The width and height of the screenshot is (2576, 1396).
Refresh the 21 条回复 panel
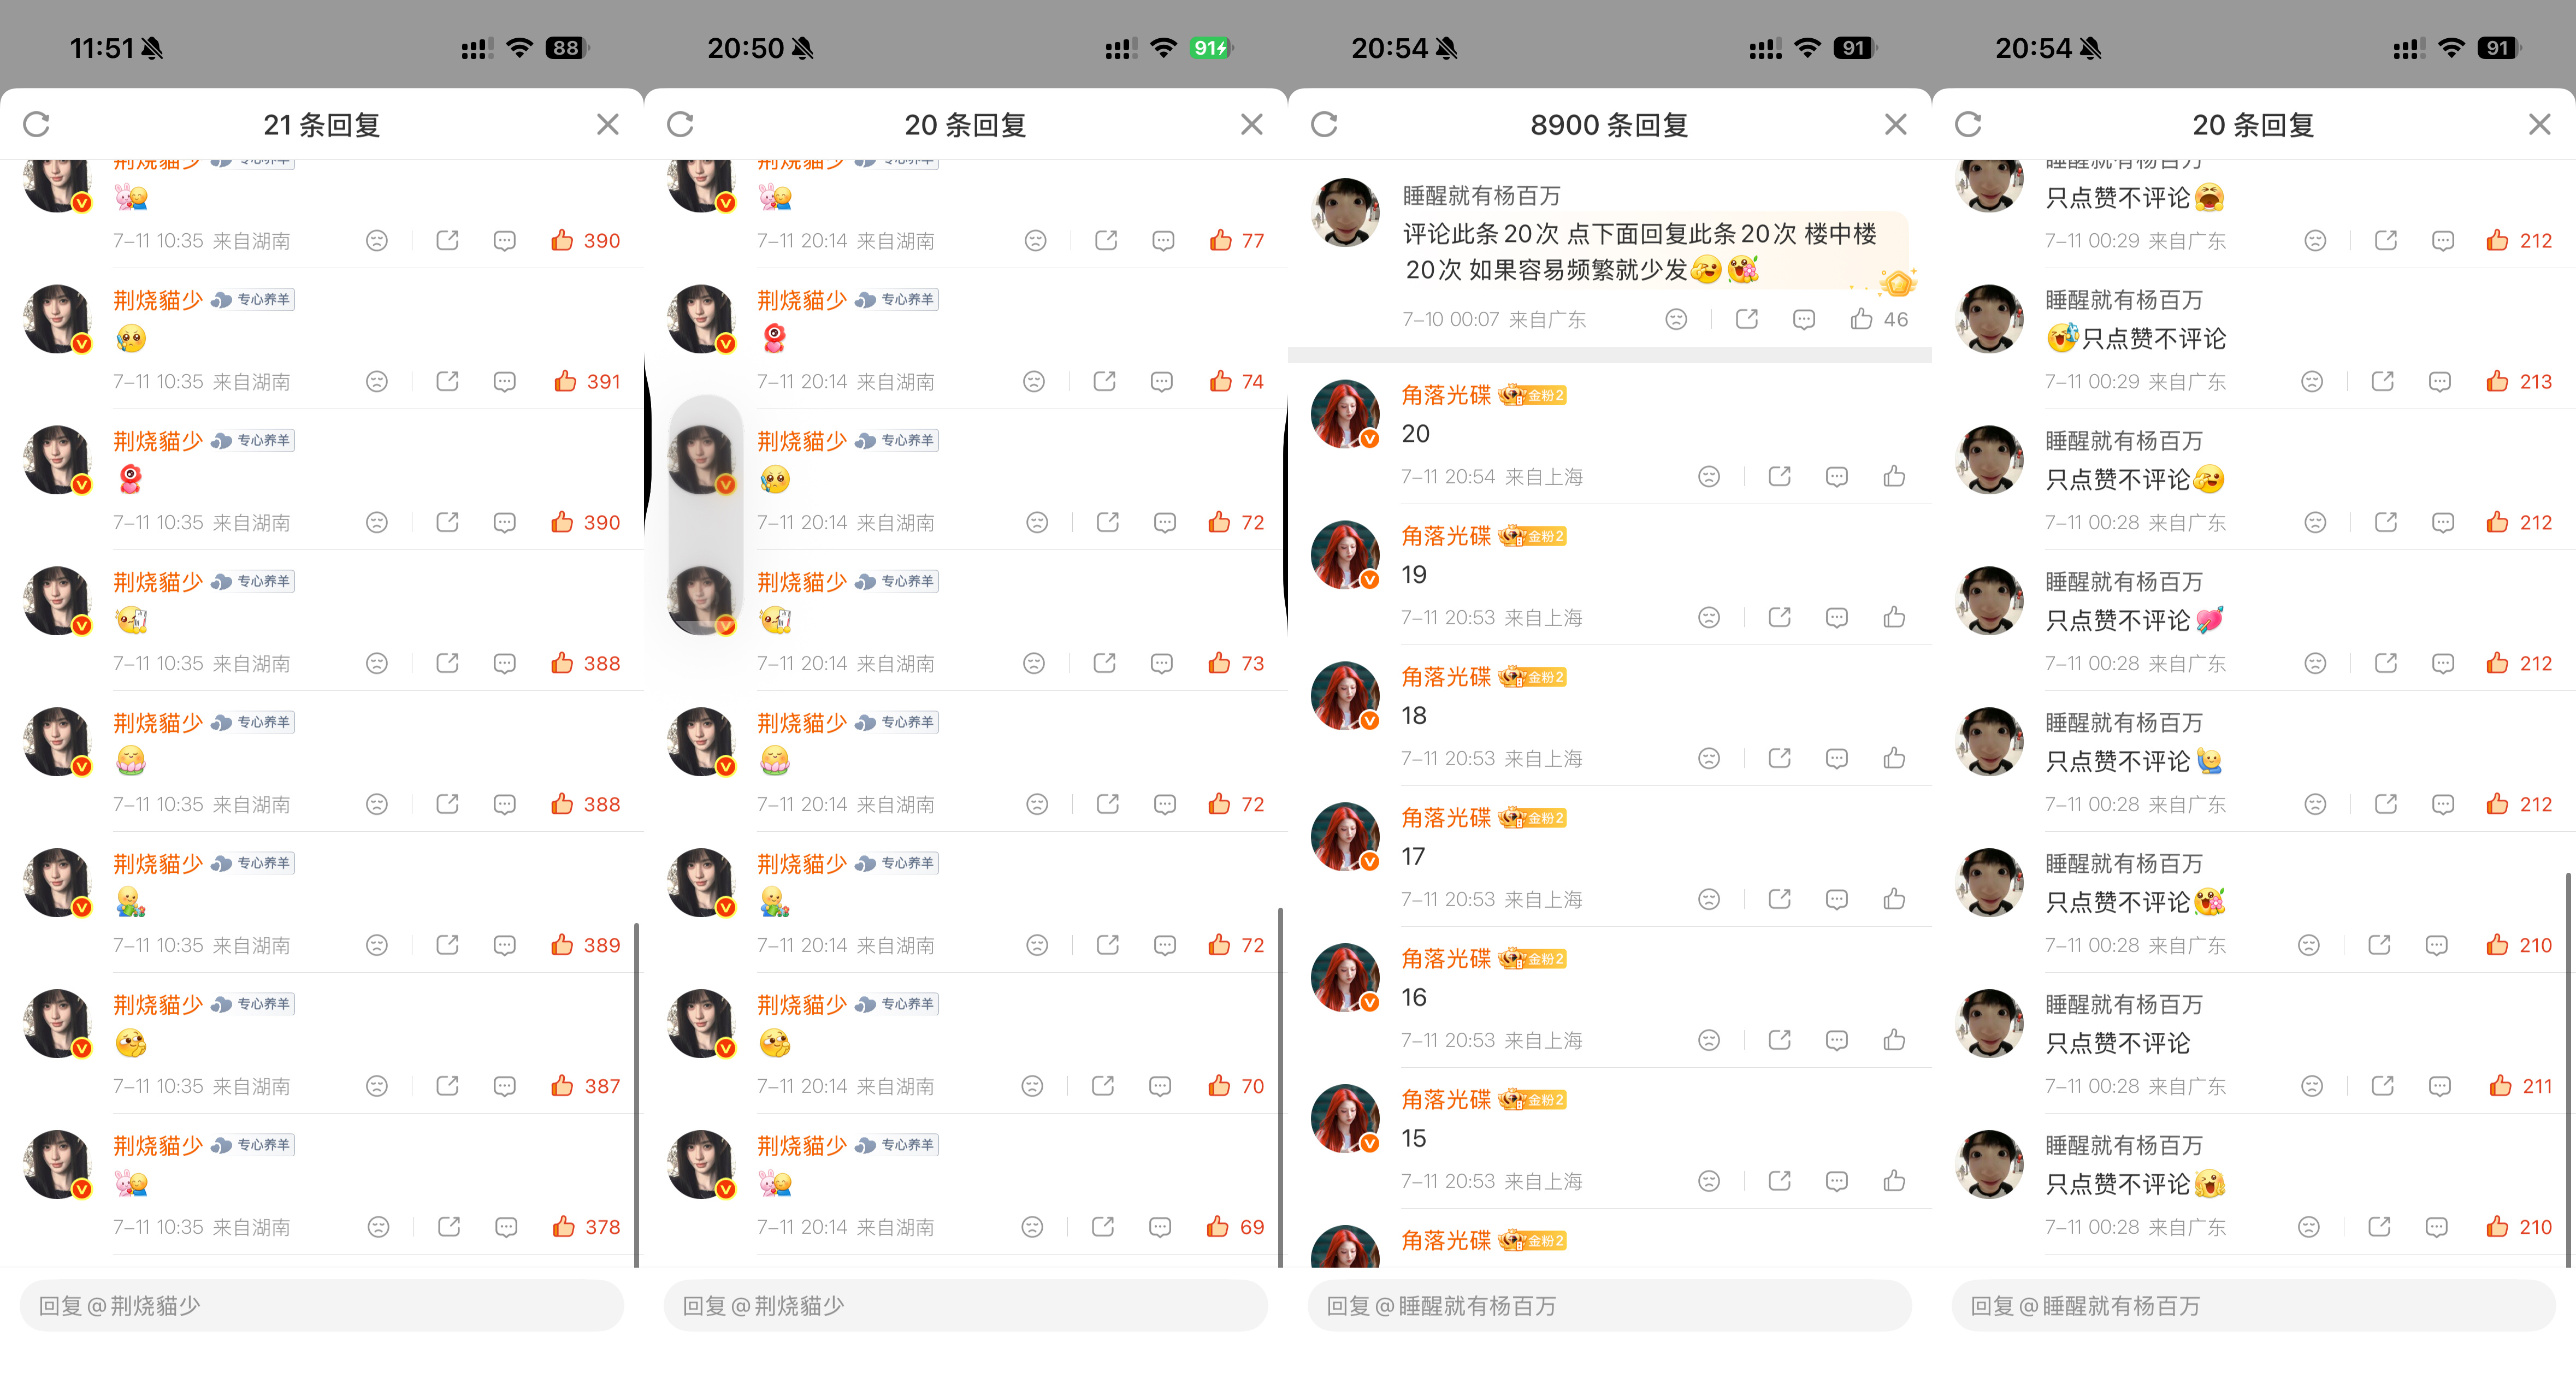click(x=37, y=124)
